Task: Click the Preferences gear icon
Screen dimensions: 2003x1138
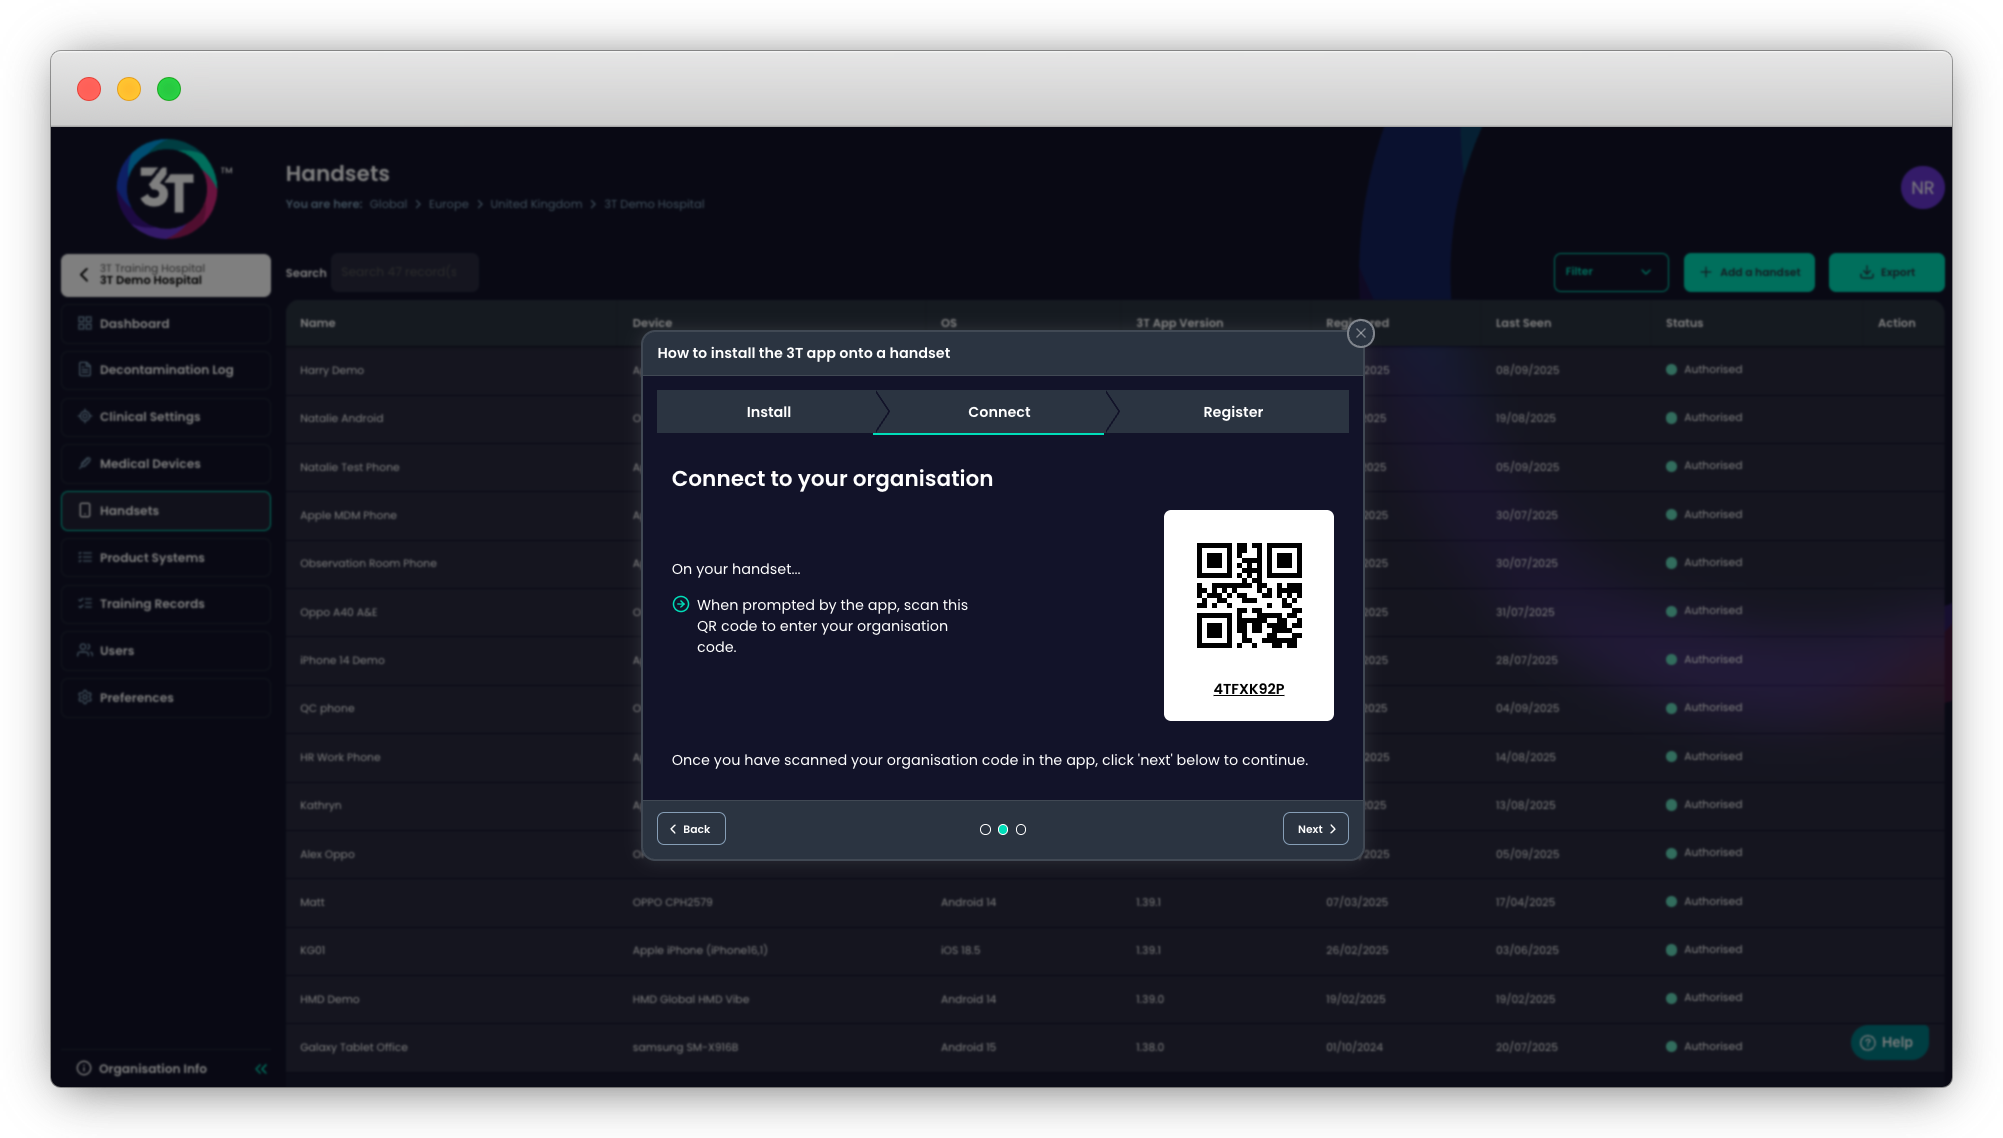Action: pyautogui.click(x=85, y=697)
